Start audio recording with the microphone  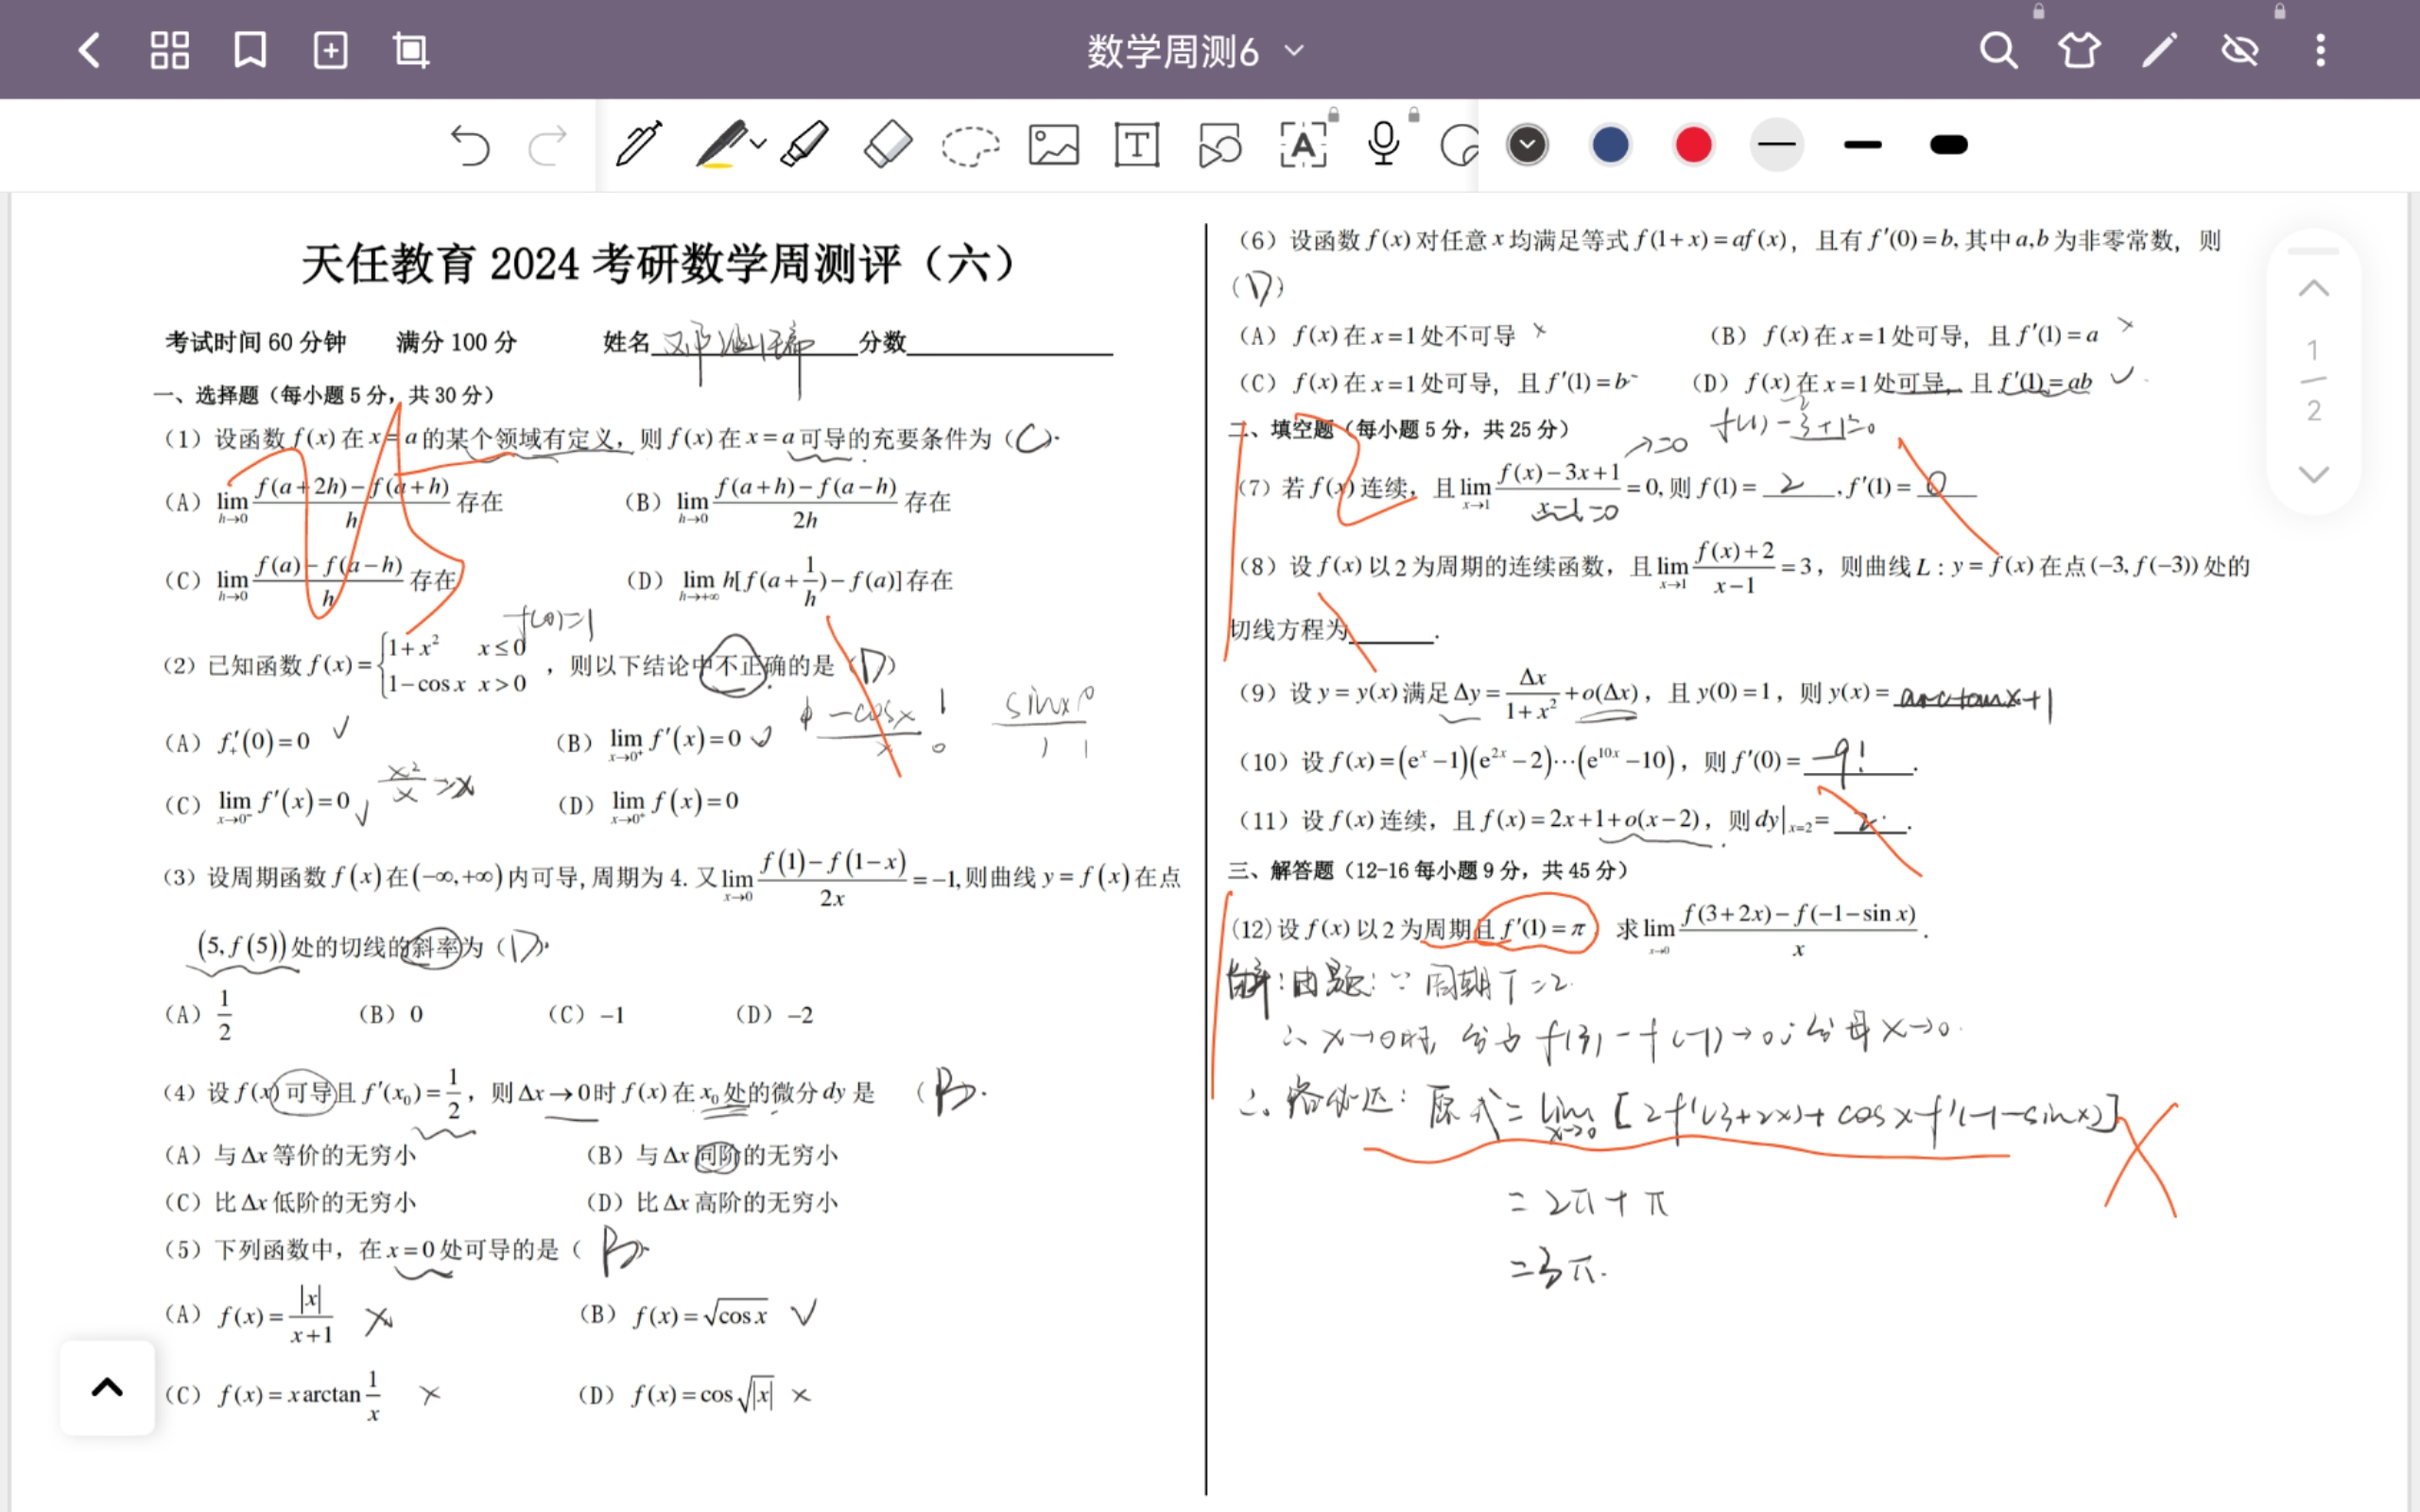point(1384,144)
